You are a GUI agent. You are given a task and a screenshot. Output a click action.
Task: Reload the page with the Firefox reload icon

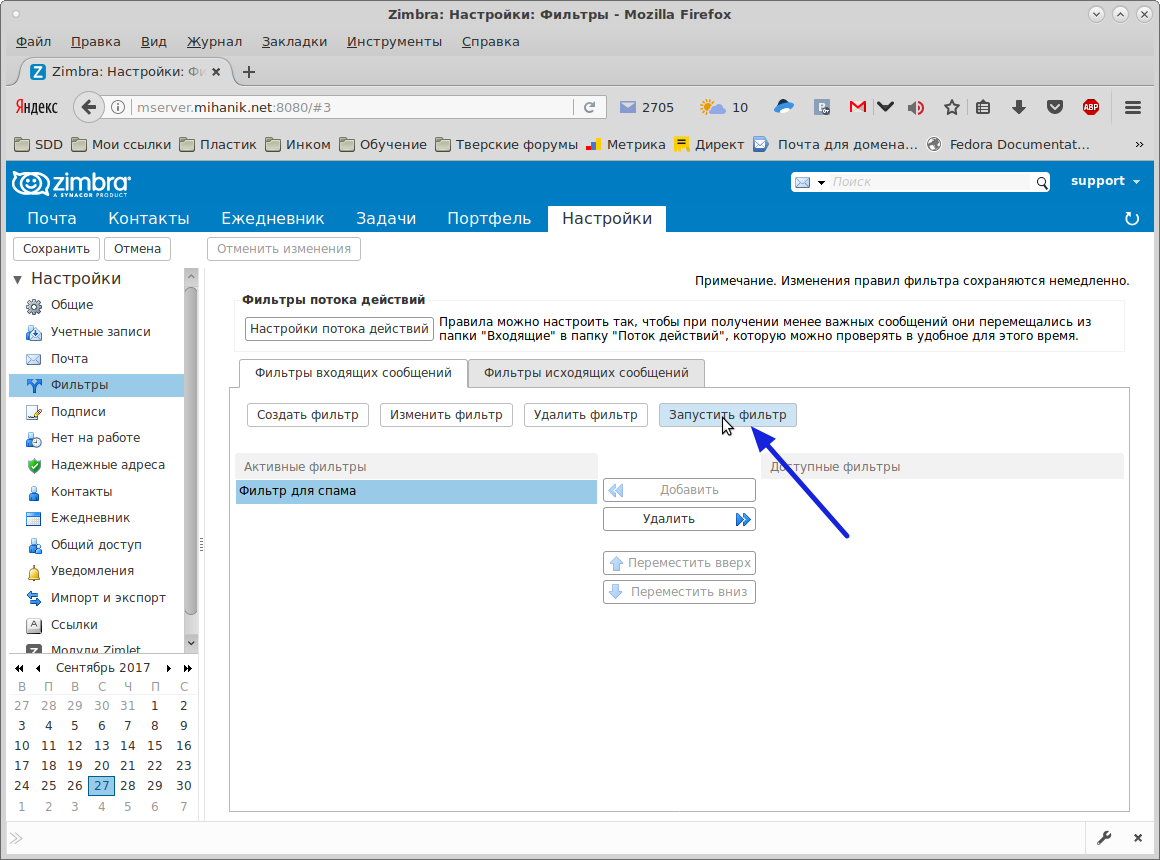(x=590, y=107)
